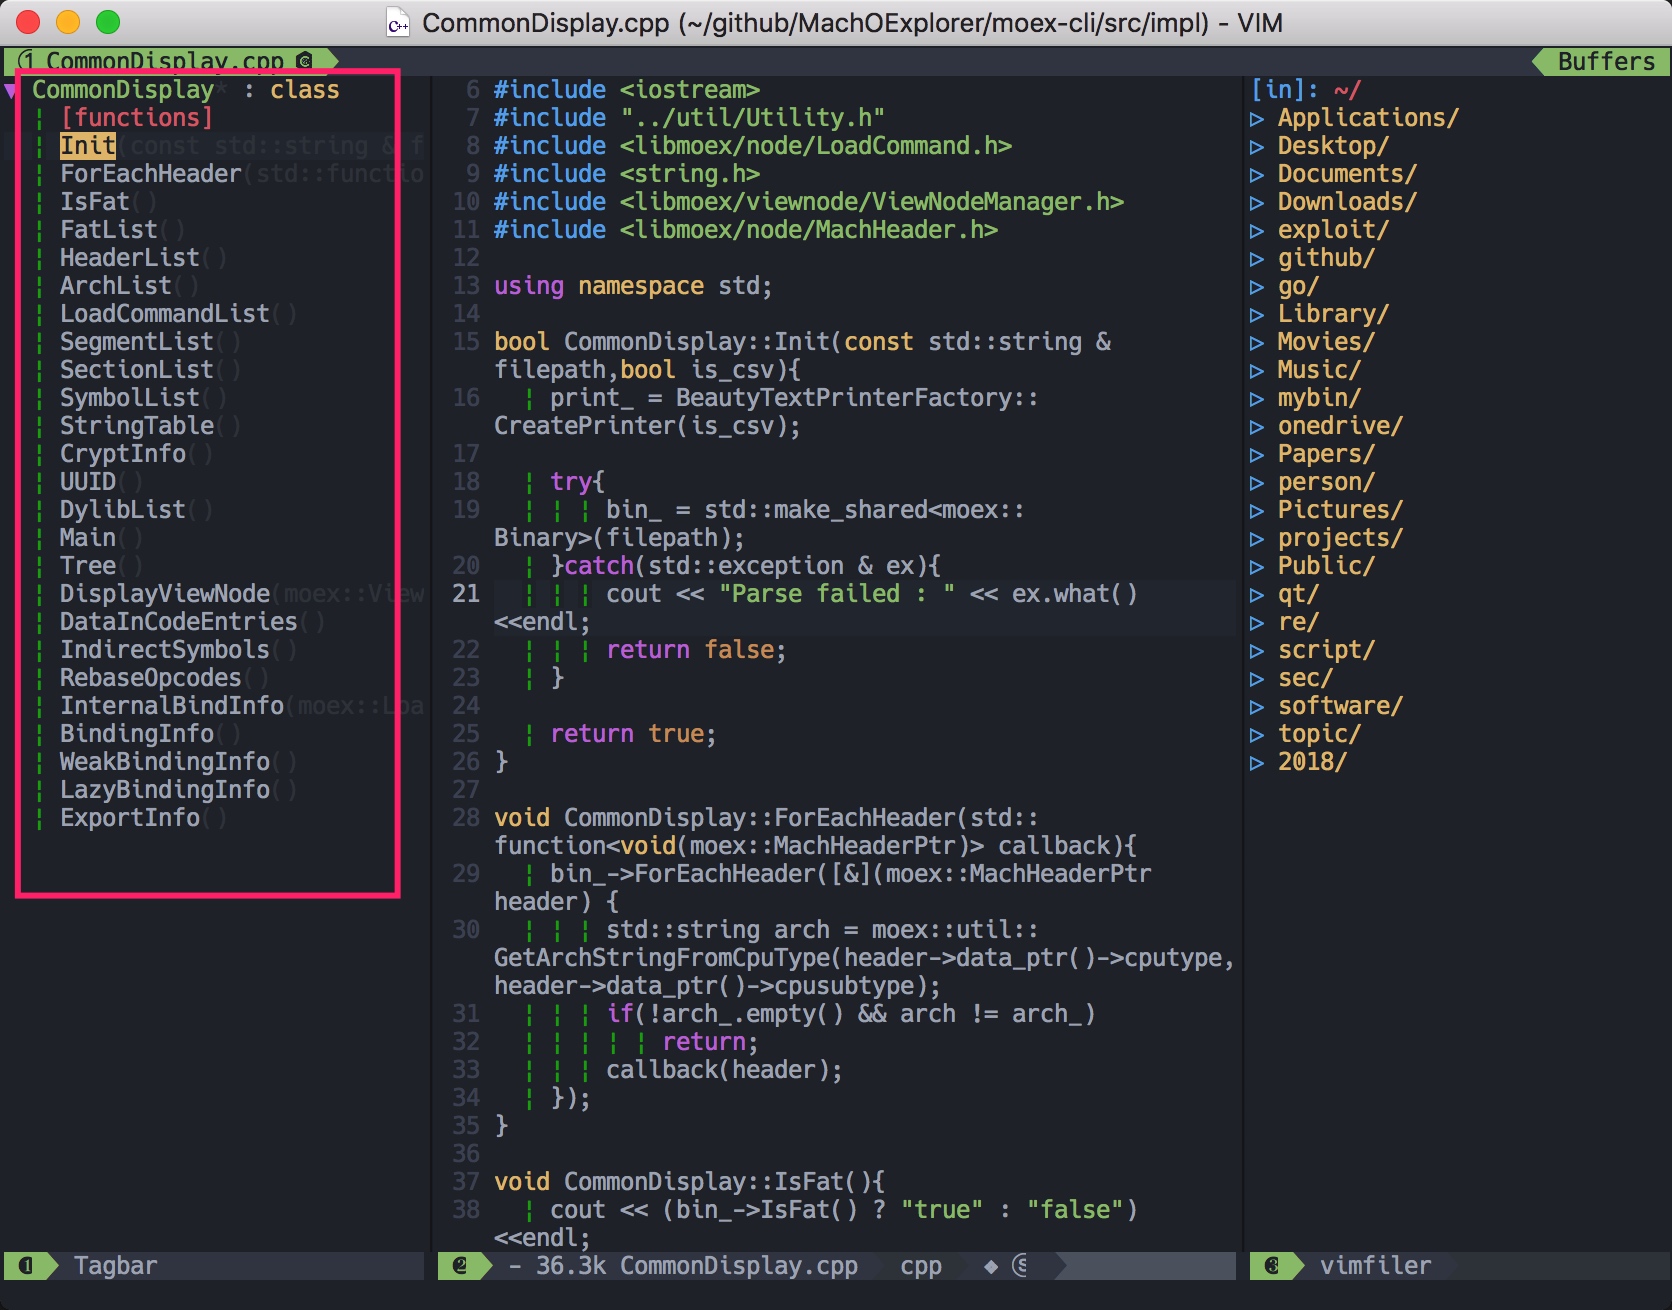Click the vimfiler icon in the bottom-right statusline

[x=1271, y=1265]
